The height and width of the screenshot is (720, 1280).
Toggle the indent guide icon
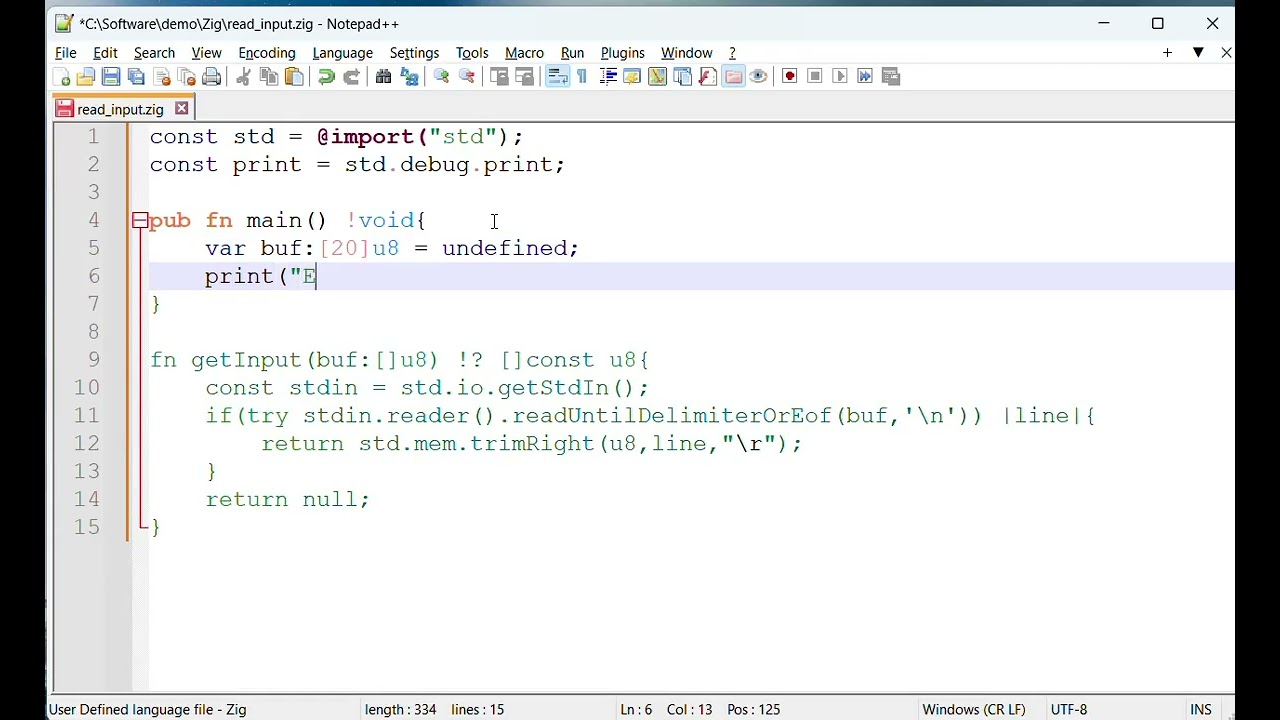608,77
